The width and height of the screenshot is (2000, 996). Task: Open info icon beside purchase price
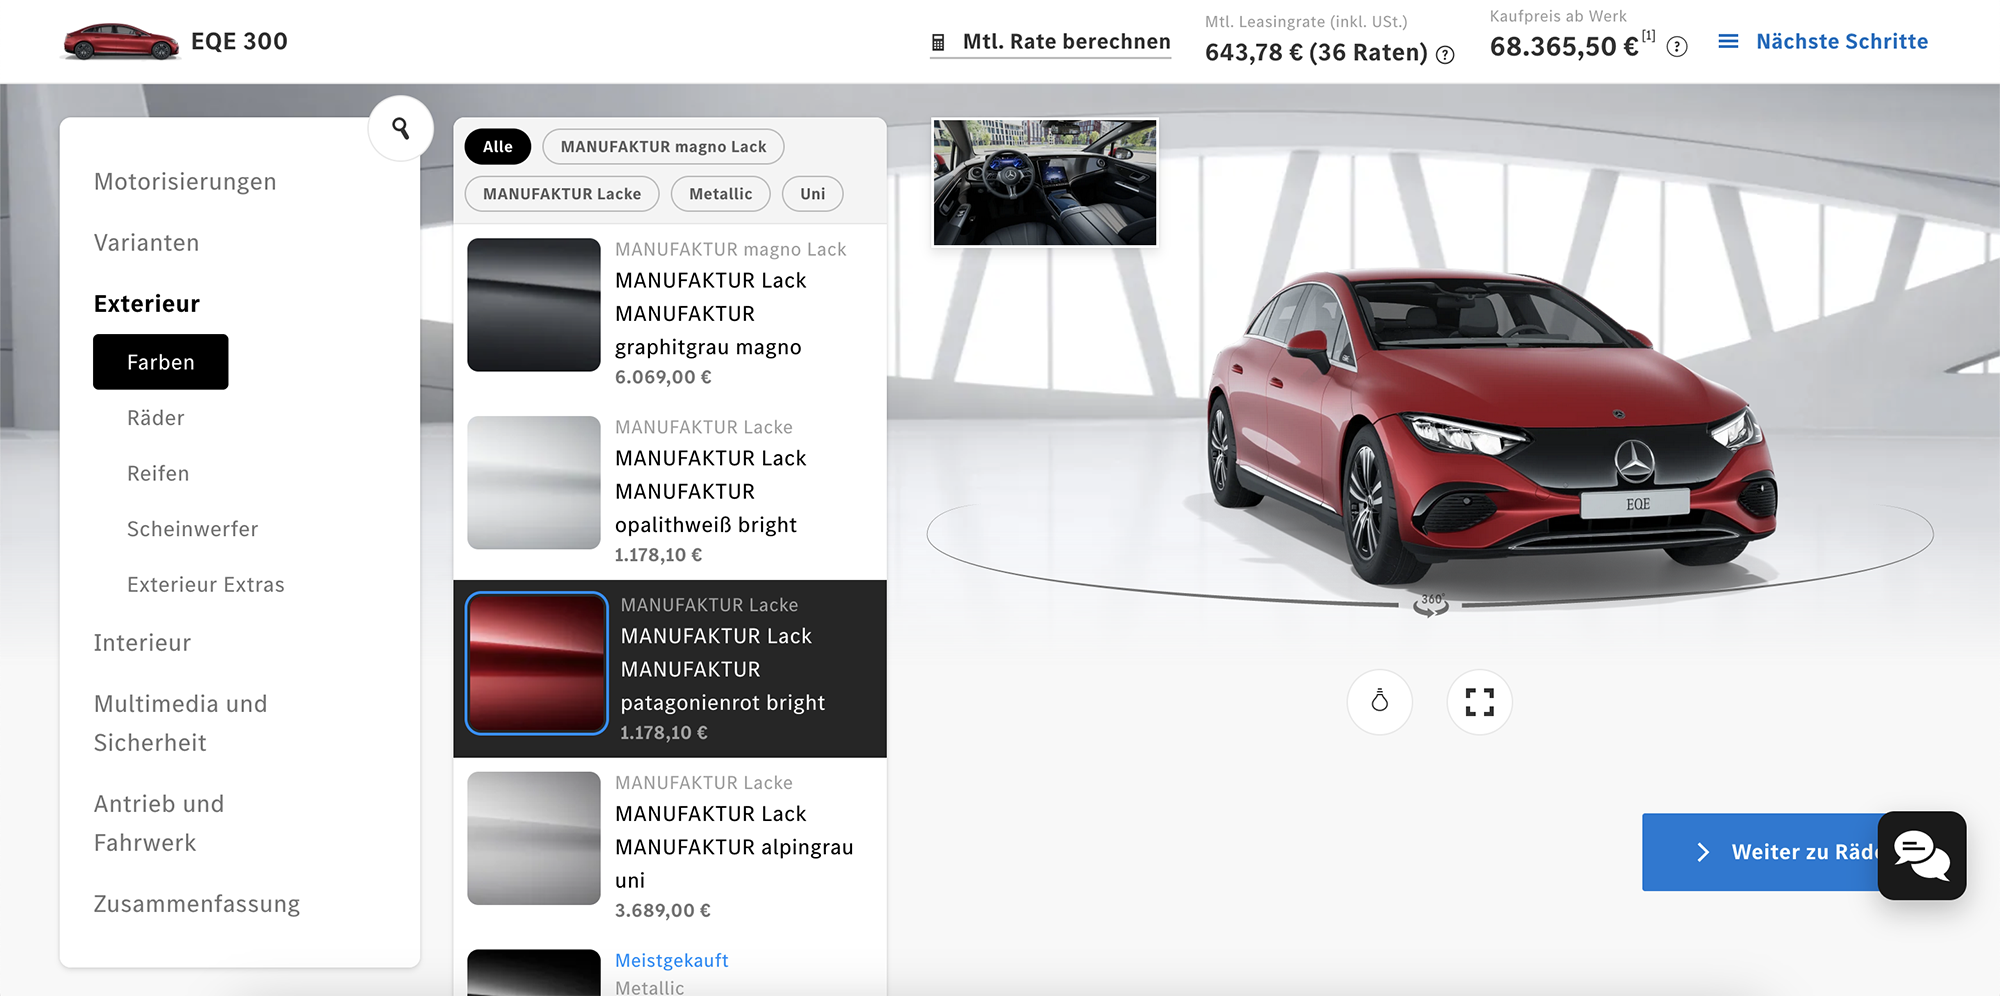[1677, 47]
